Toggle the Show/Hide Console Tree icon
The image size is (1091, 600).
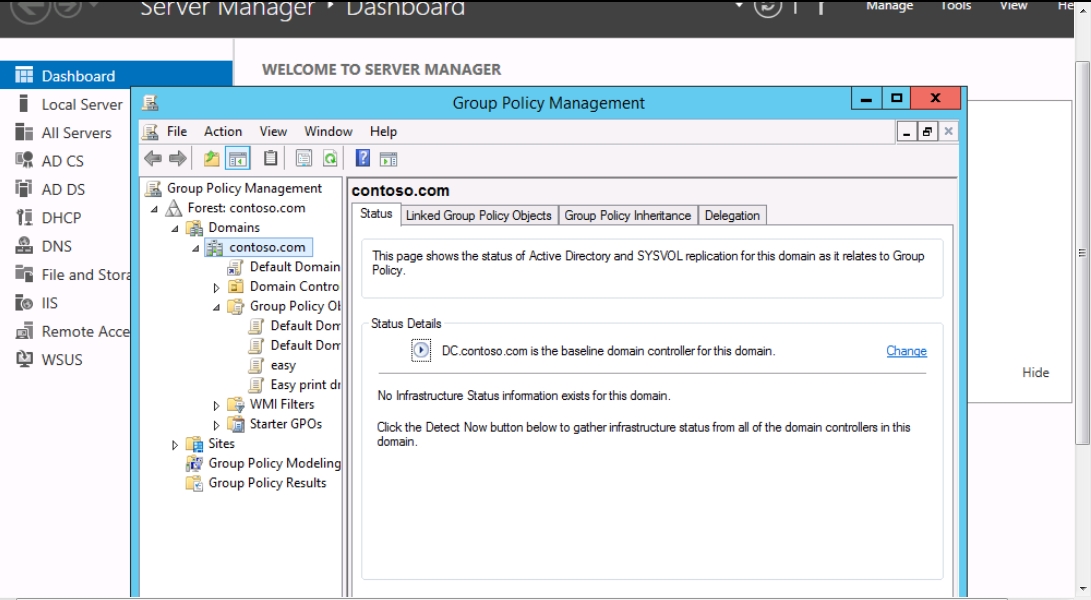238,159
